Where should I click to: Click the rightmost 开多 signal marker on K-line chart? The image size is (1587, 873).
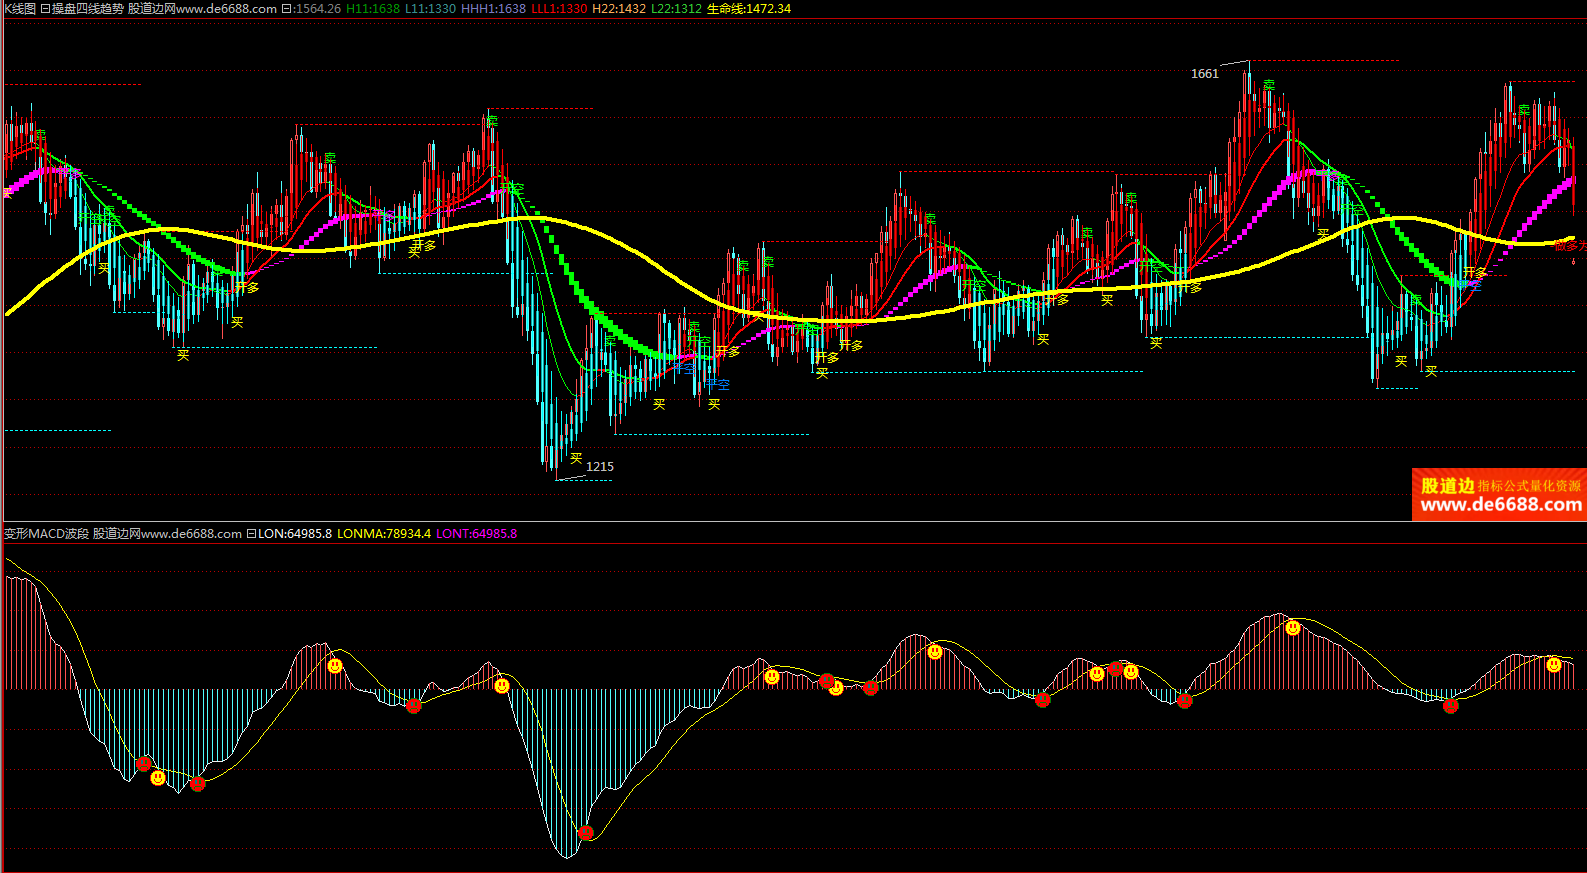[x=1475, y=273]
